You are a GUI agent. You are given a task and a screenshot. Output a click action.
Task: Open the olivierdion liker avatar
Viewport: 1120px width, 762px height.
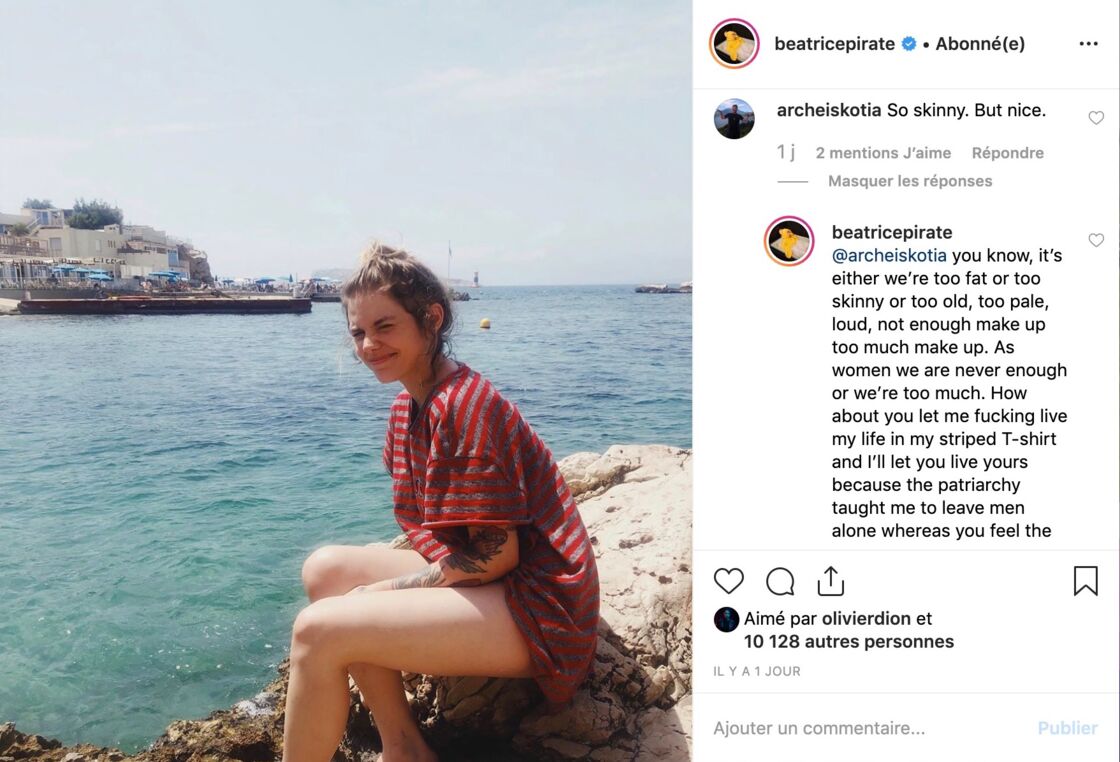click(726, 619)
